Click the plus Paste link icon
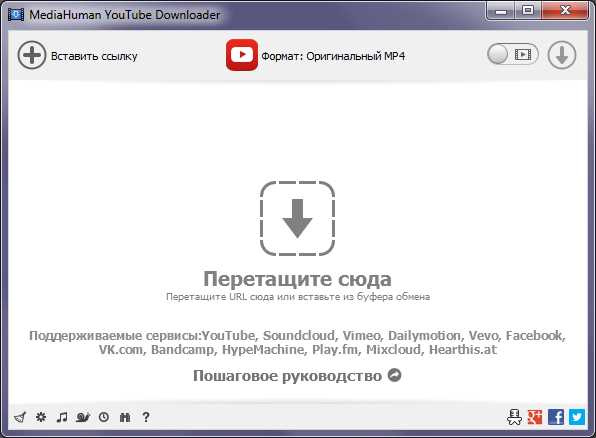 (32, 56)
